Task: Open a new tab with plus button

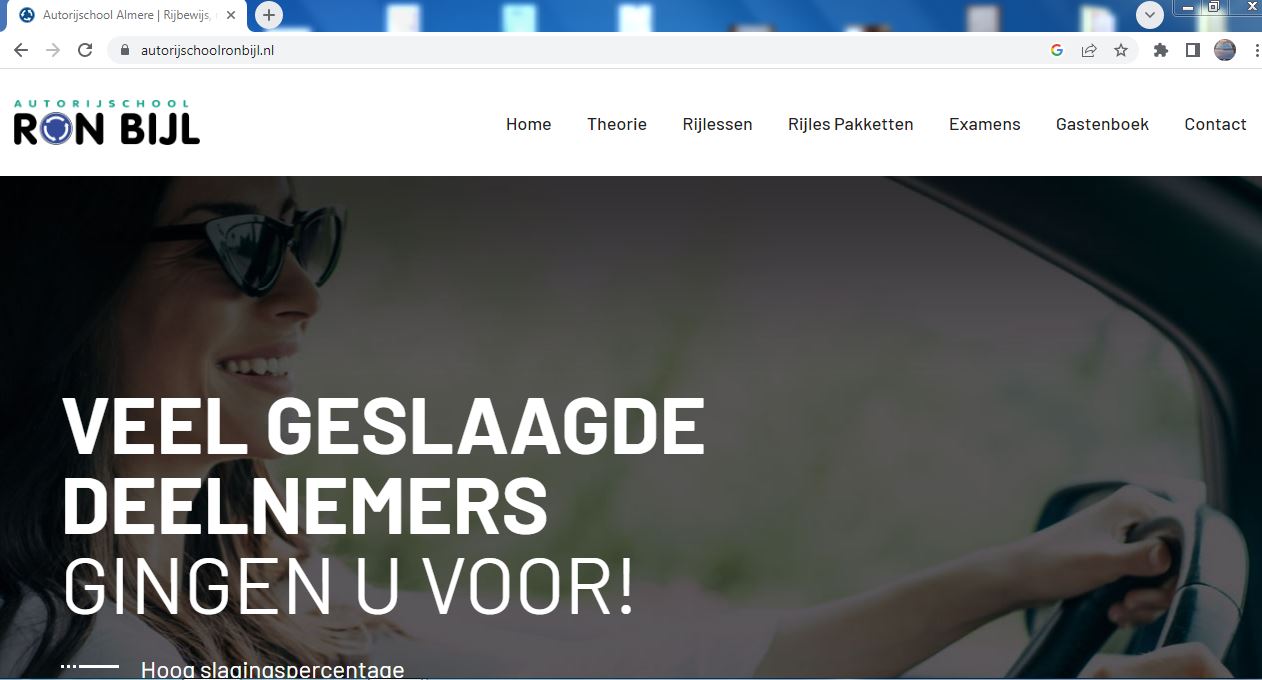Action: 268,15
